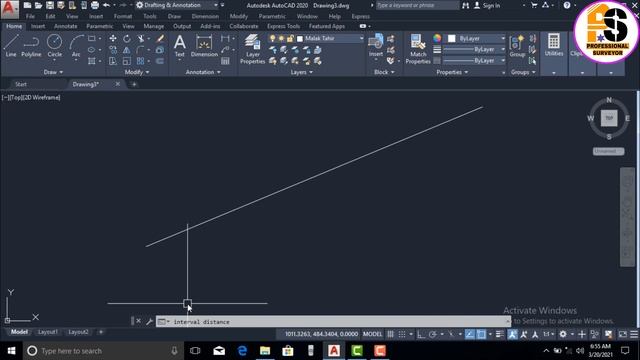Switch to the Express Tools ribbon tab
The image size is (640, 360).
click(283, 26)
